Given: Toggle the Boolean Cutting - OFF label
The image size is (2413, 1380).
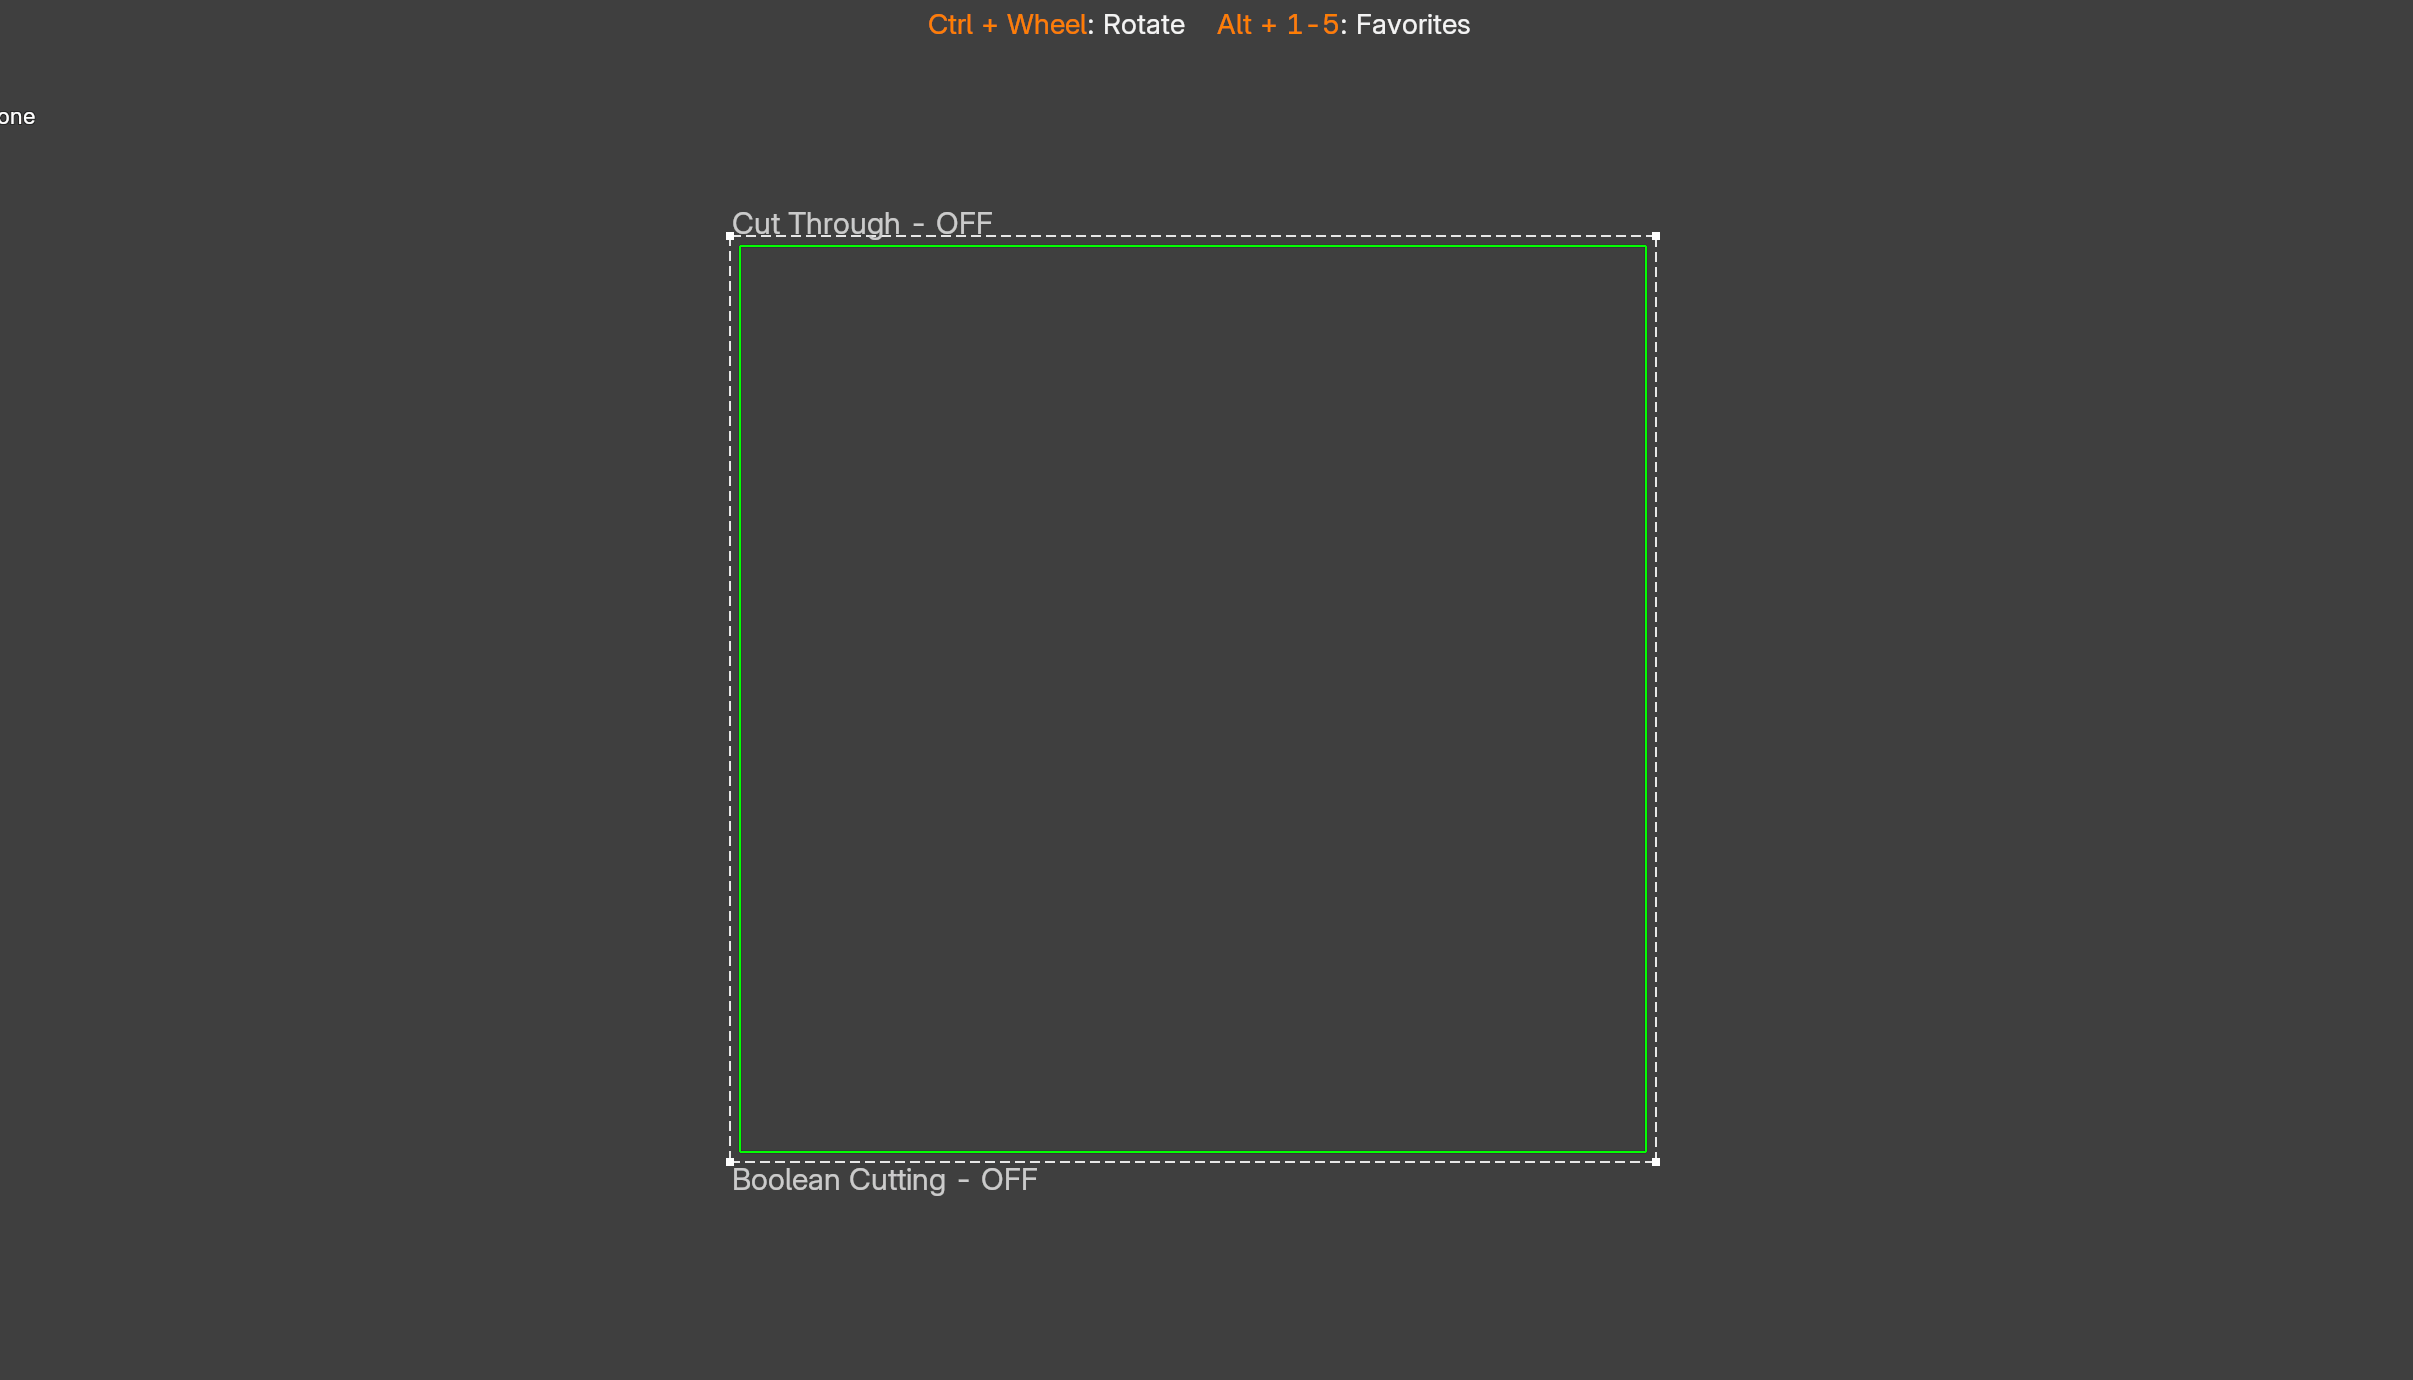Looking at the screenshot, I should (884, 1180).
